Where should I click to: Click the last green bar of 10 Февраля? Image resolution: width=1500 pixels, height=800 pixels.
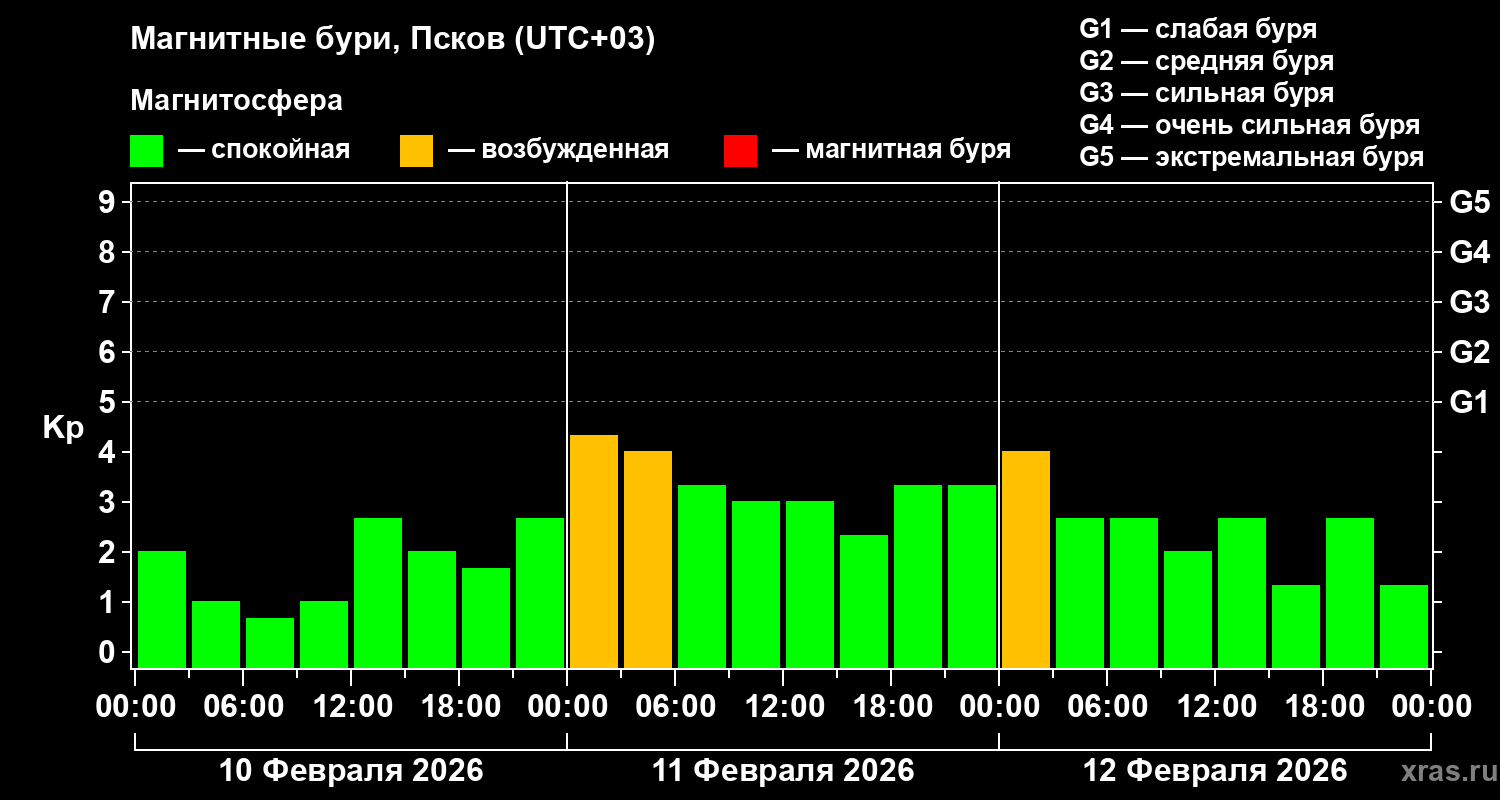point(540,593)
